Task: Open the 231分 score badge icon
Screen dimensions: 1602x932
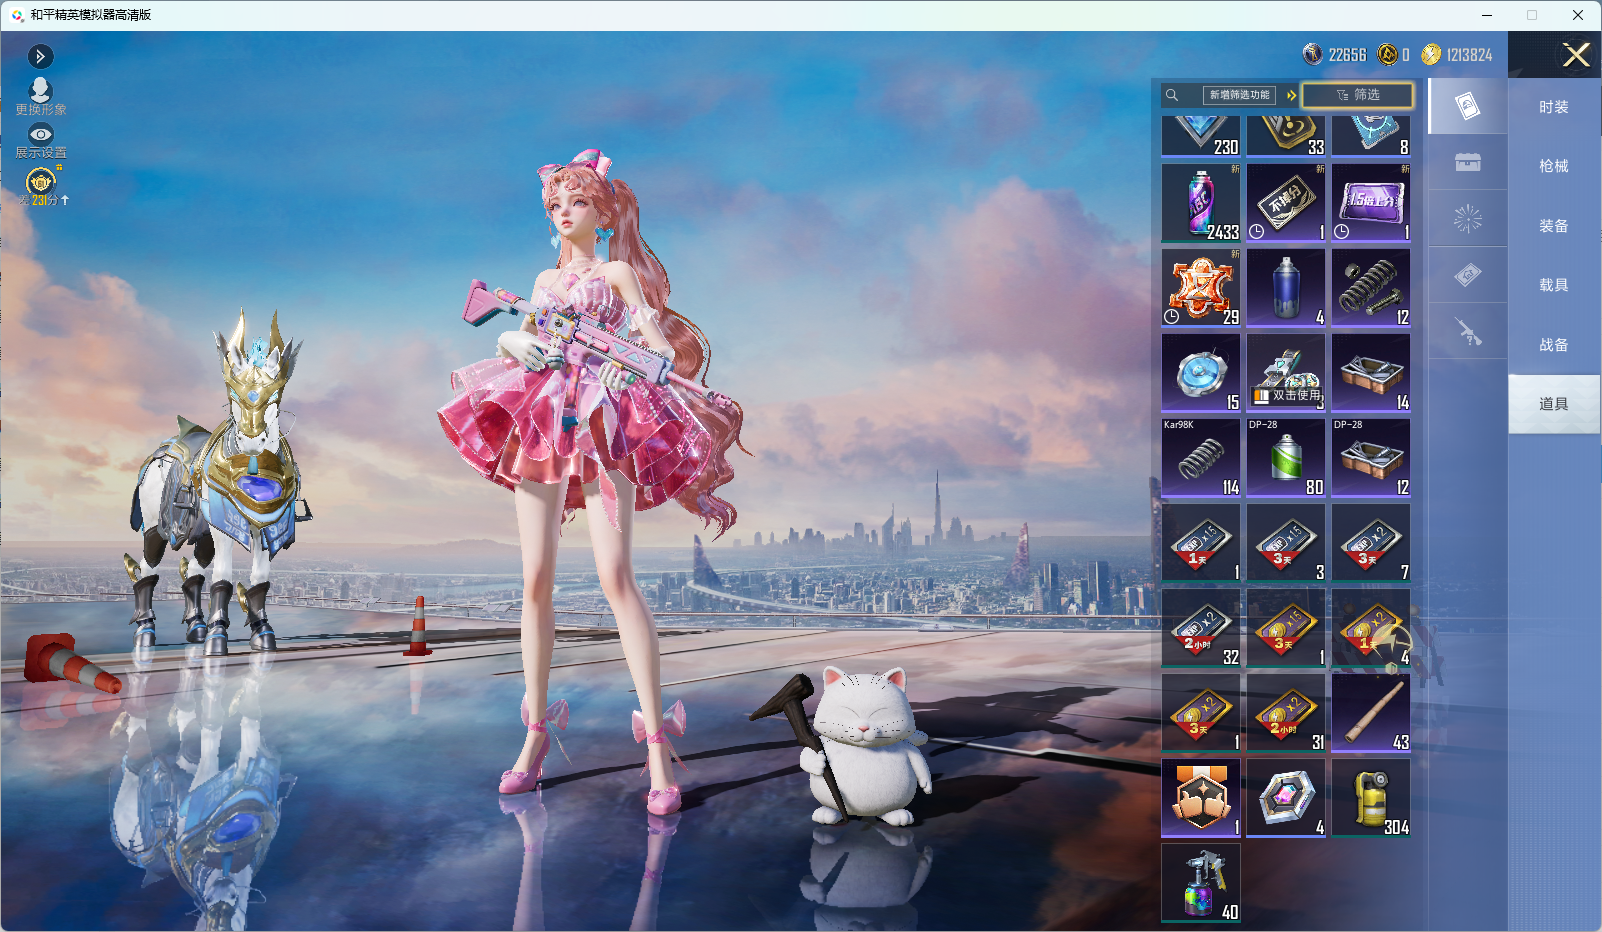Action: [x=41, y=185]
